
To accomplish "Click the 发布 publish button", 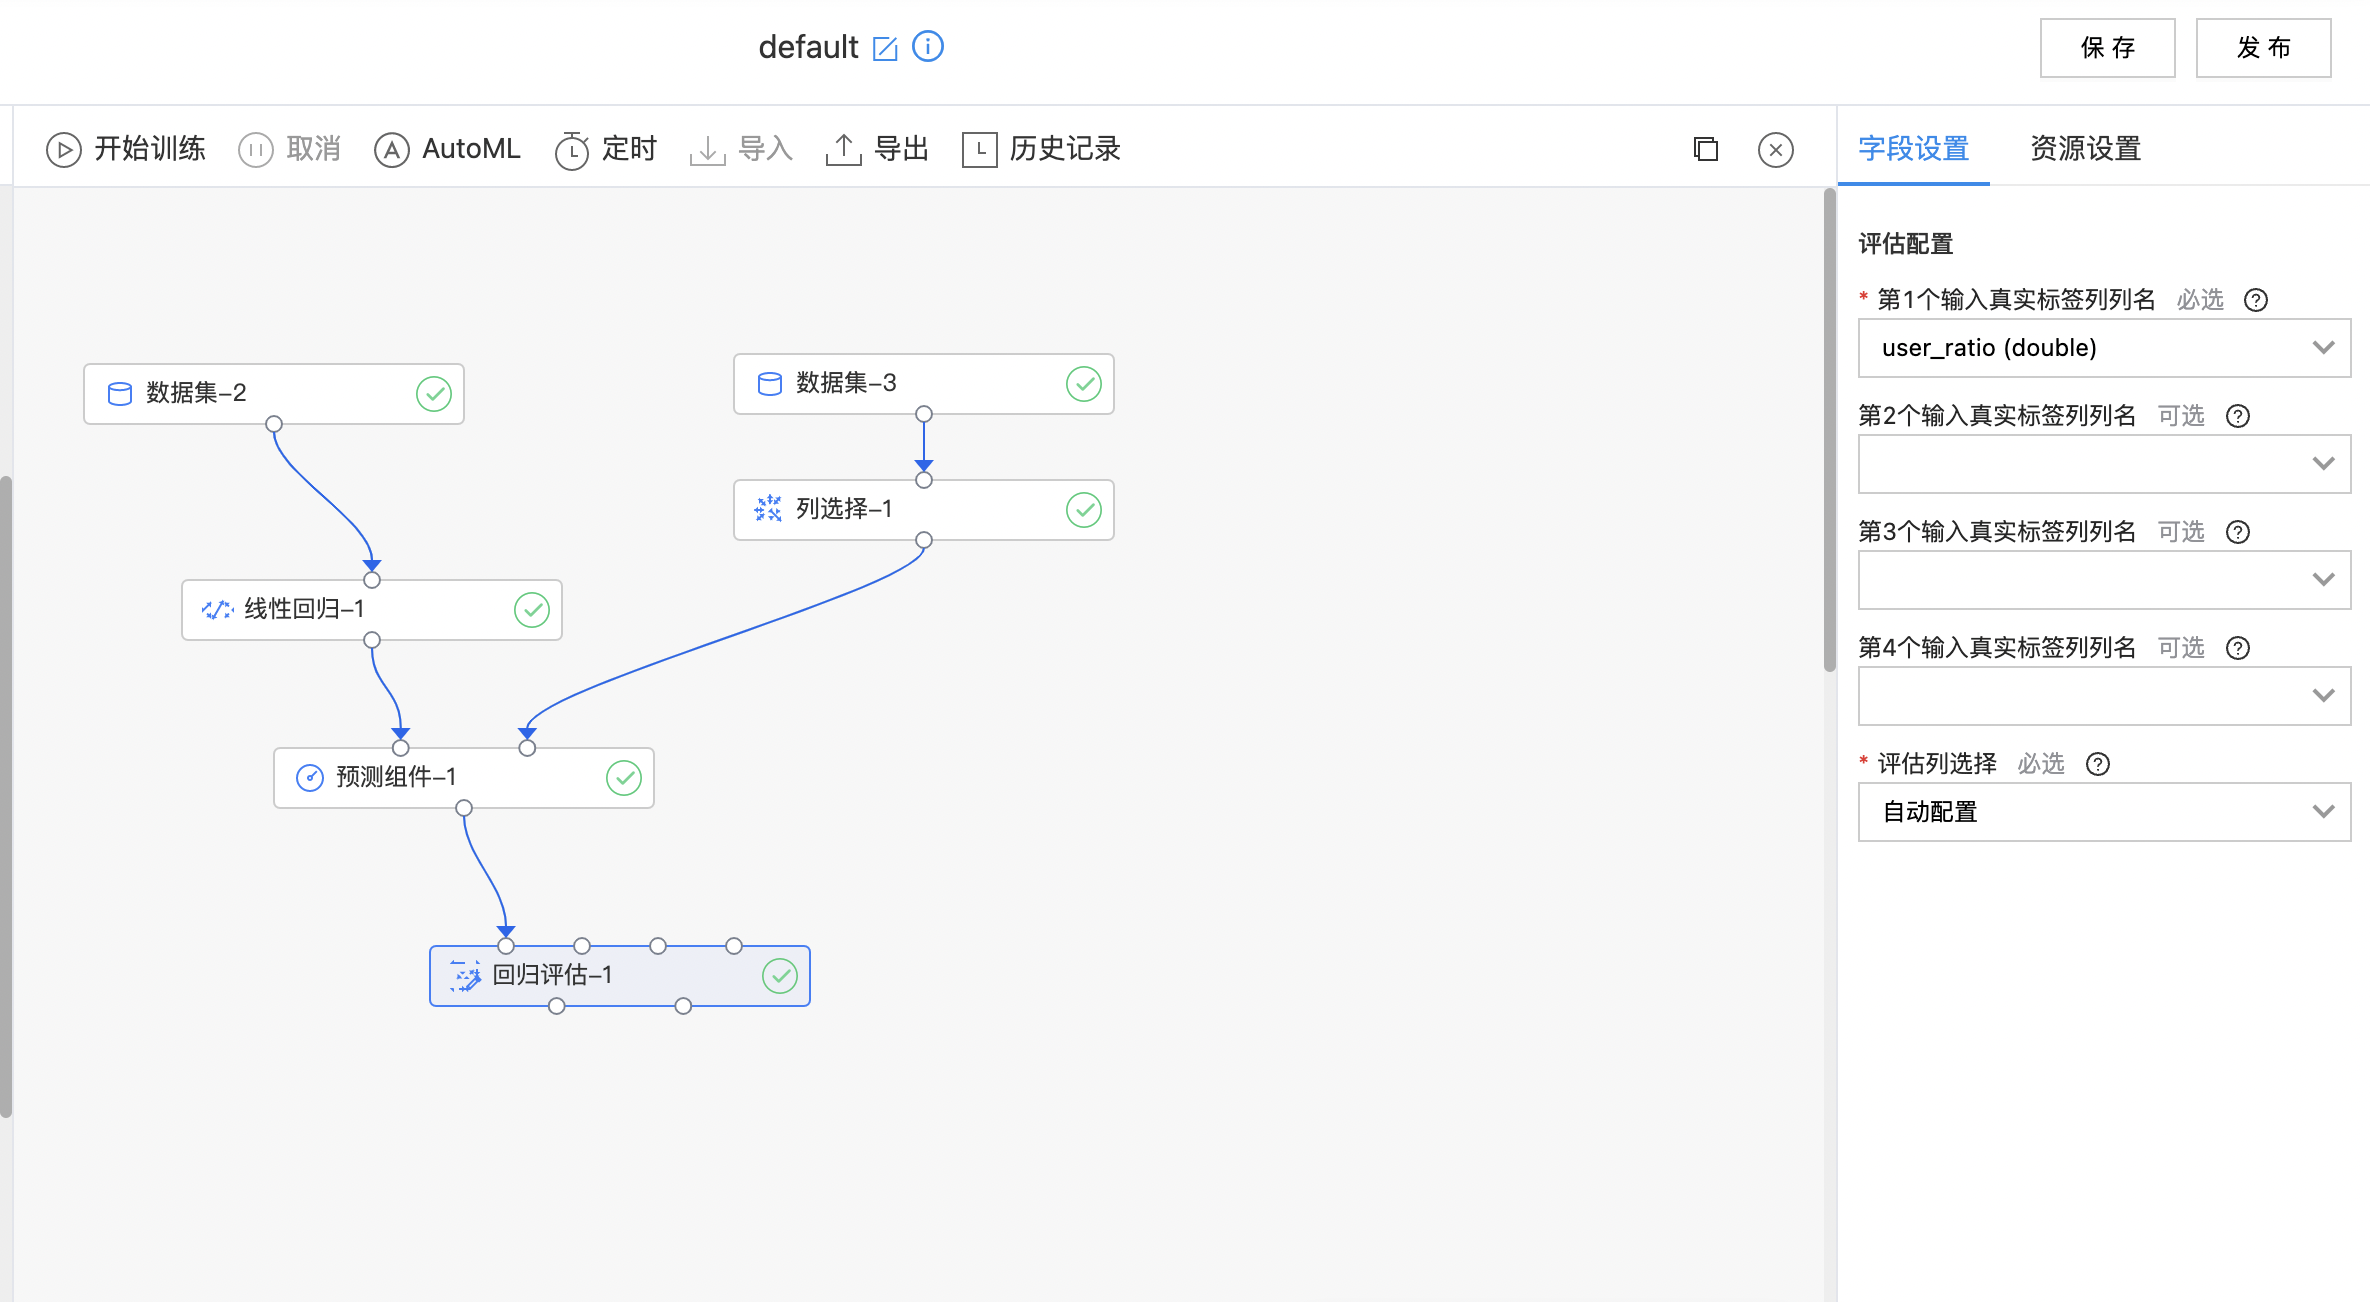I will click(x=2263, y=48).
